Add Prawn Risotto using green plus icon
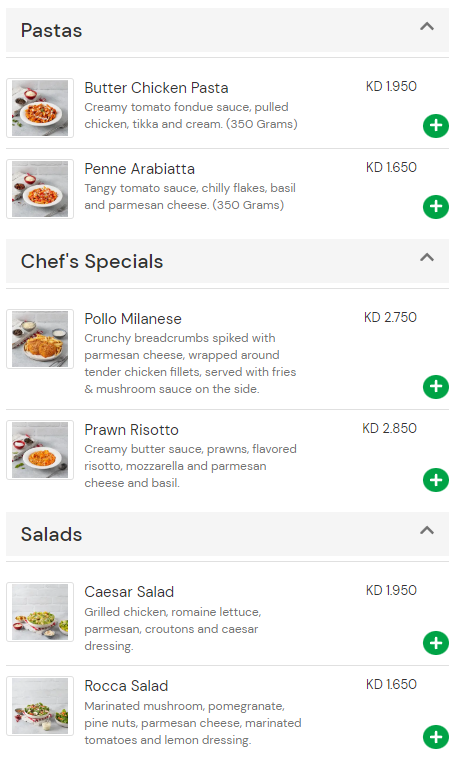Image resolution: width=458 pixels, height=768 pixels. (x=435, y=480)
